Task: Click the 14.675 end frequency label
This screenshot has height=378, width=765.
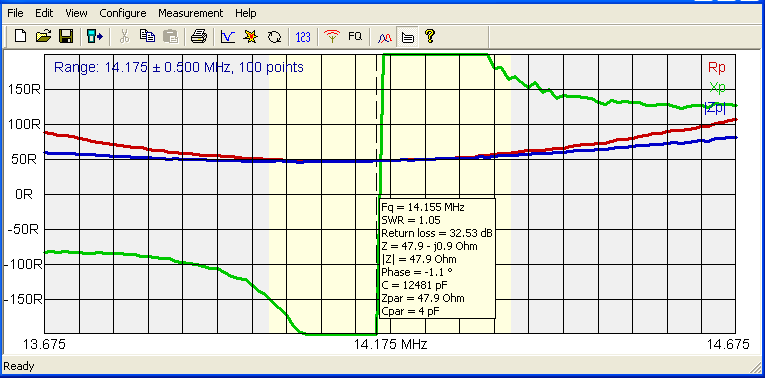Action: tap(728, 344)
